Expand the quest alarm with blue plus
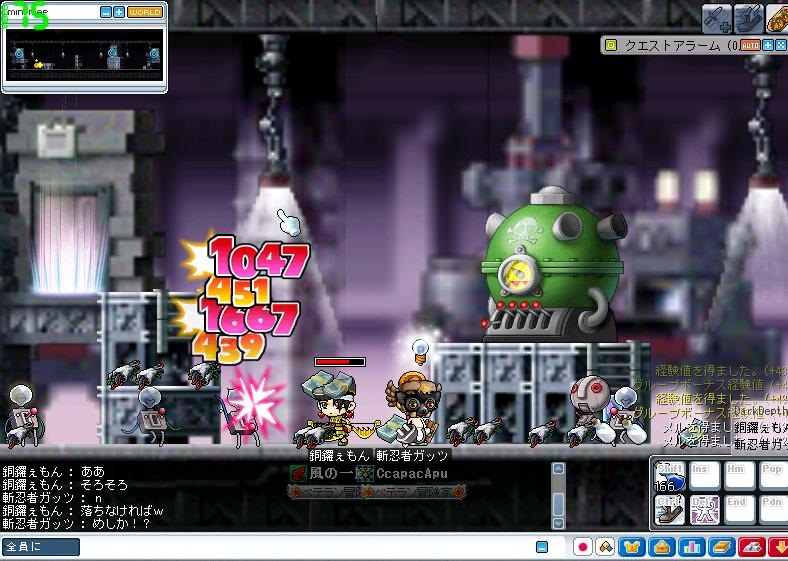The image size is (788, 561). 768,46
